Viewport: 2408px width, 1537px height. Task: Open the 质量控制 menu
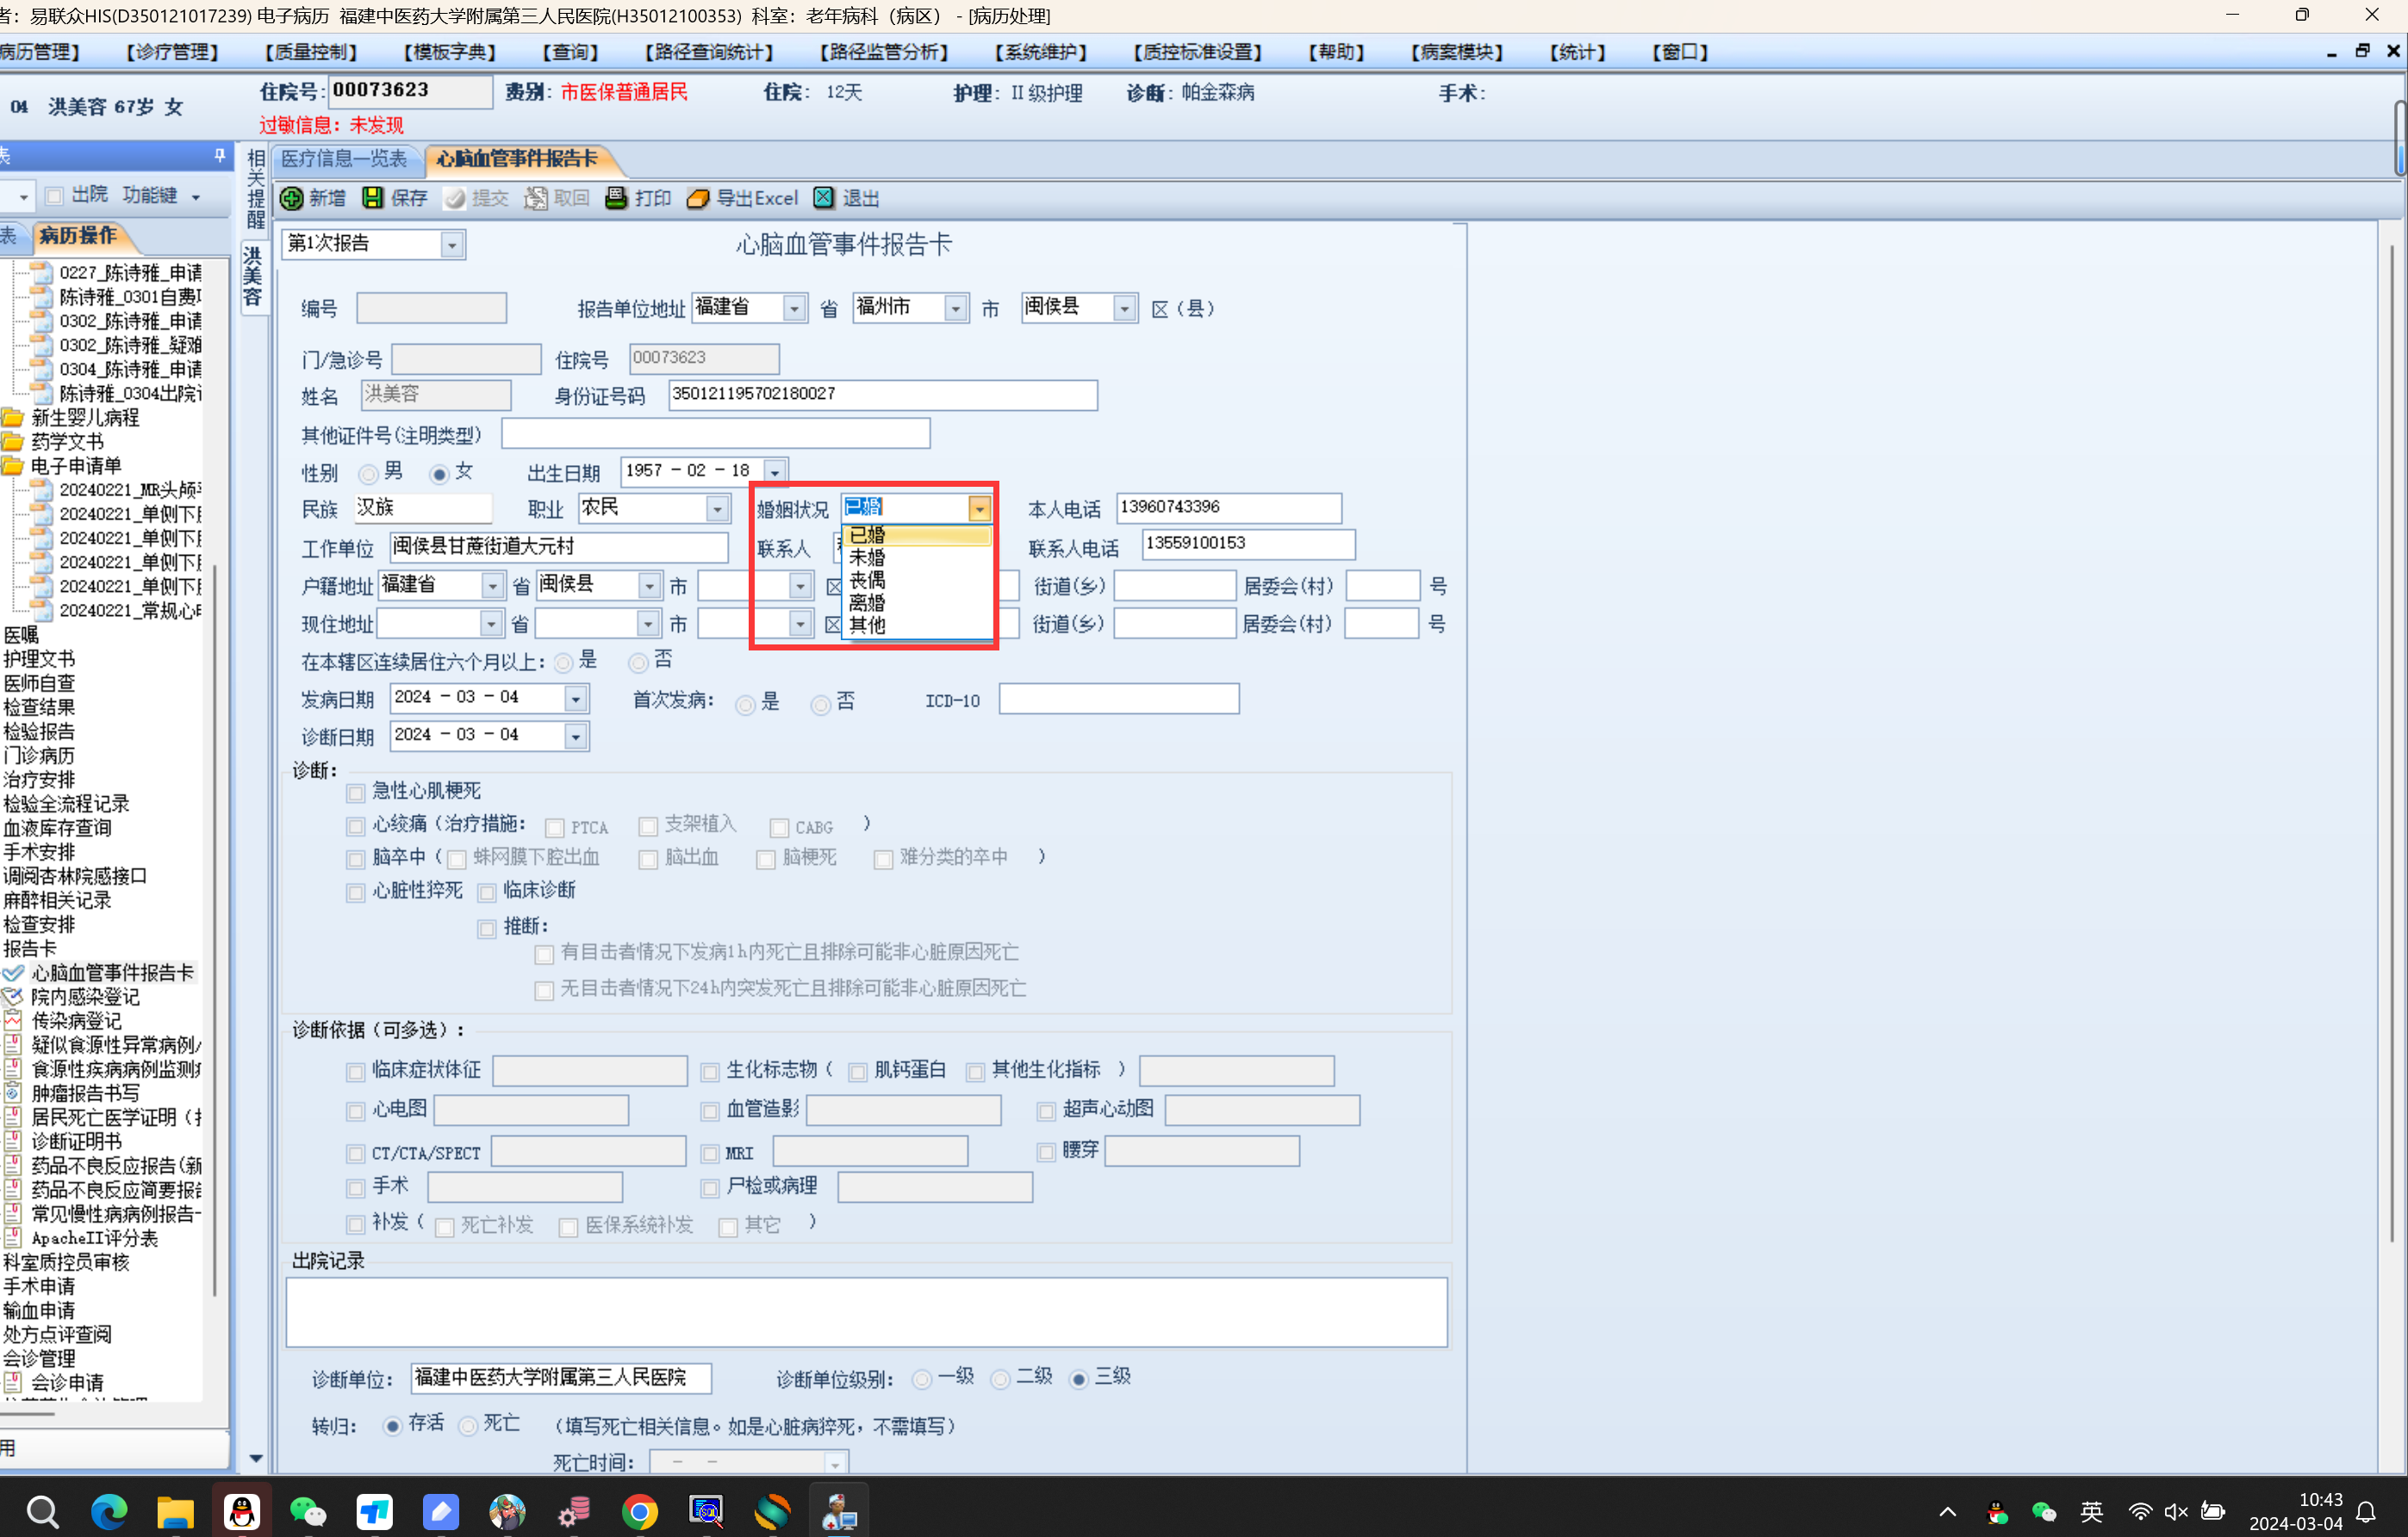[311, 52]
